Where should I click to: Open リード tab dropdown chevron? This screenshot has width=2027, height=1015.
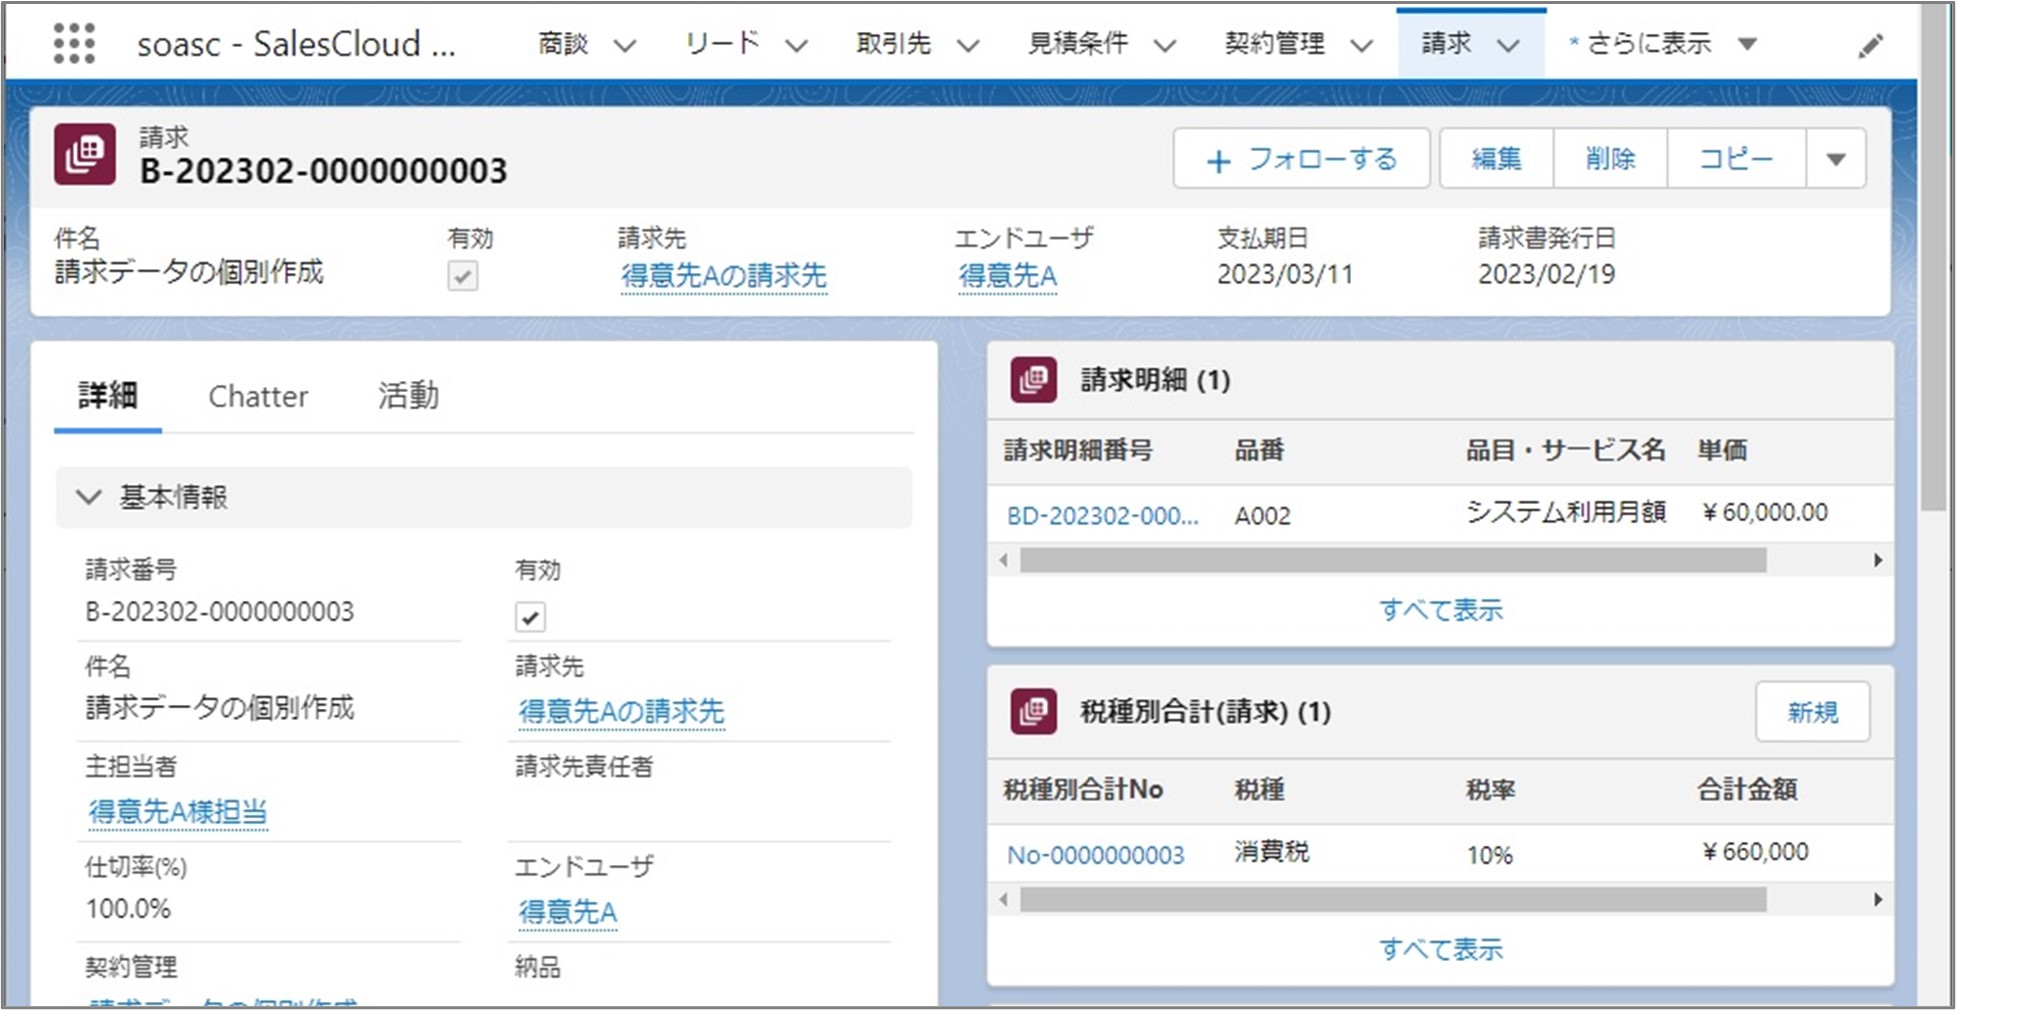click(796, 45)
